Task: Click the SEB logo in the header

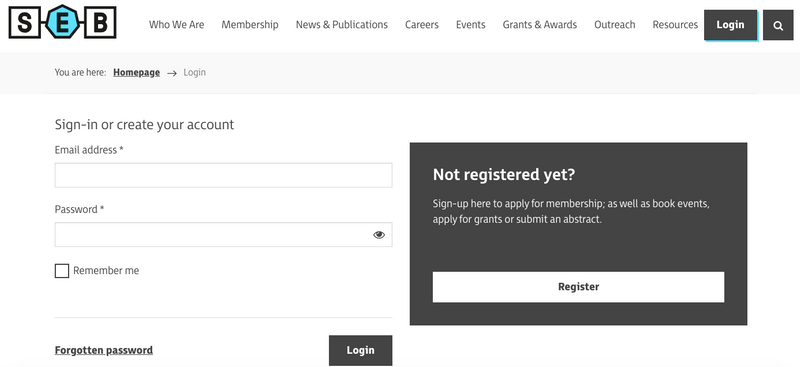Action: click(62, 22)
